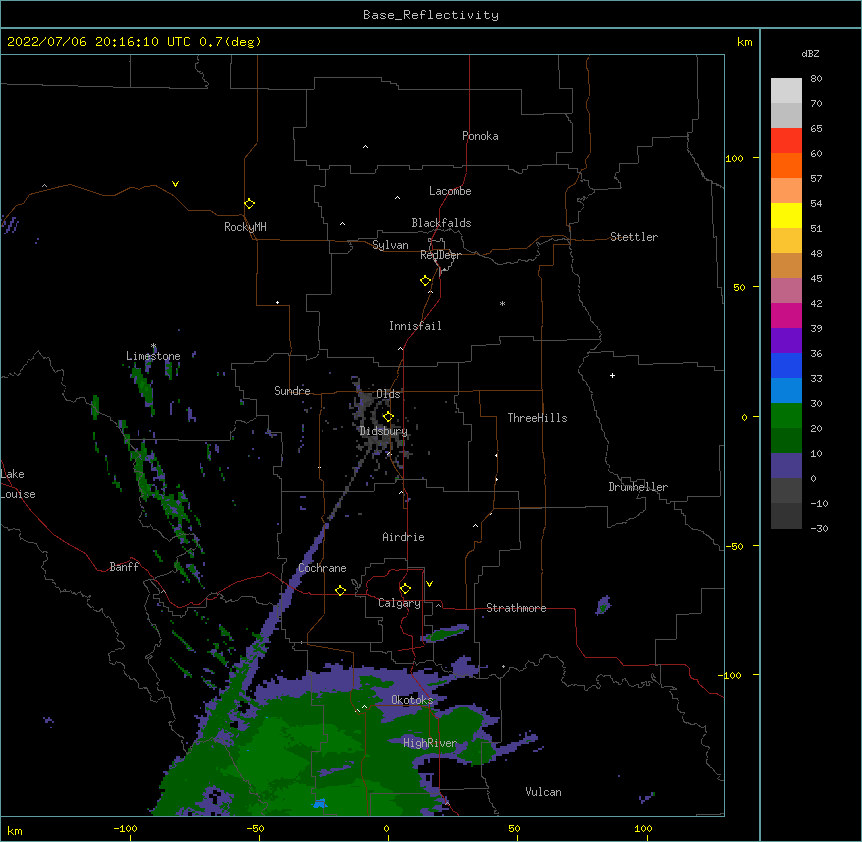The width and height of the screenshot is (862, 842).
Task: Select the mauve pink 42-45 dBZ legend swatch
Action: [x=786, y=290]
